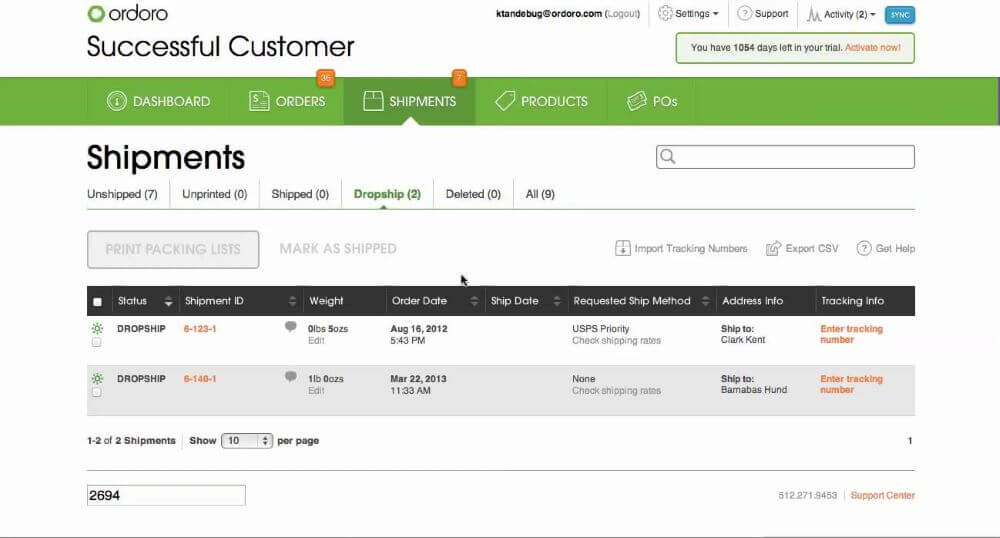1000x538 pixels.
Task: Click the orange Shipments count badge
Action: (x=459, y=78)
